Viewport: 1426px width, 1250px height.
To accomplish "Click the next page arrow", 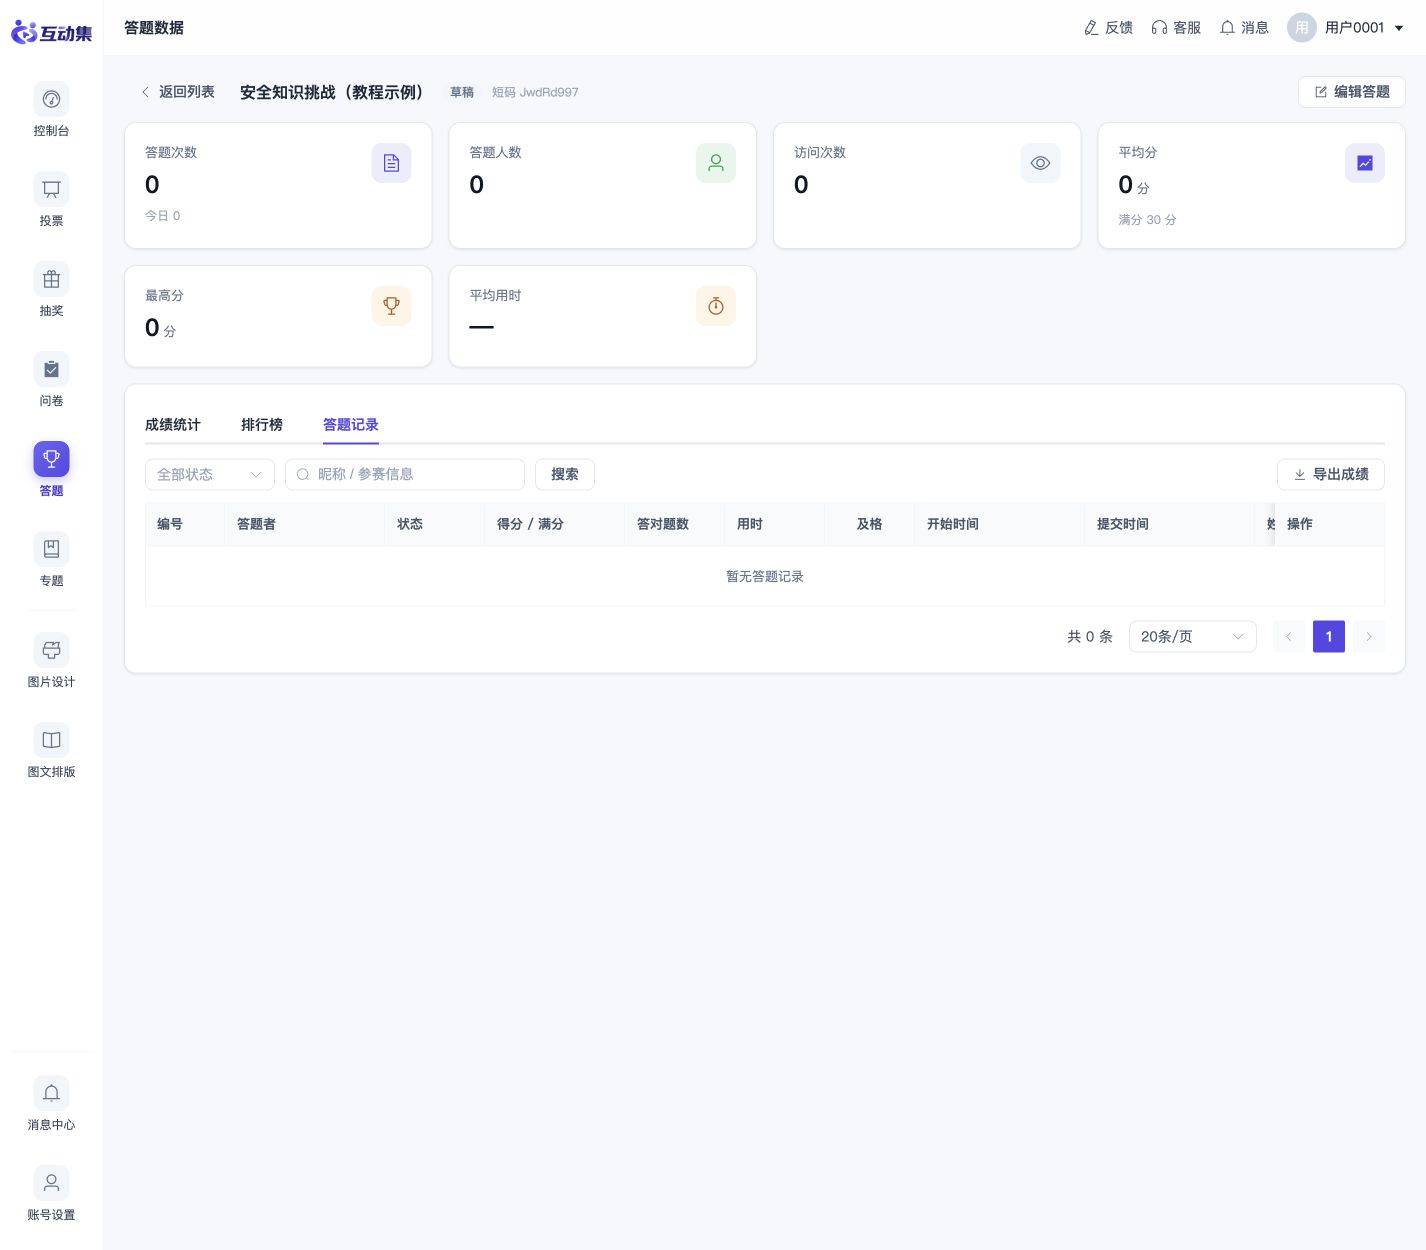I will tap(1369, 636).
